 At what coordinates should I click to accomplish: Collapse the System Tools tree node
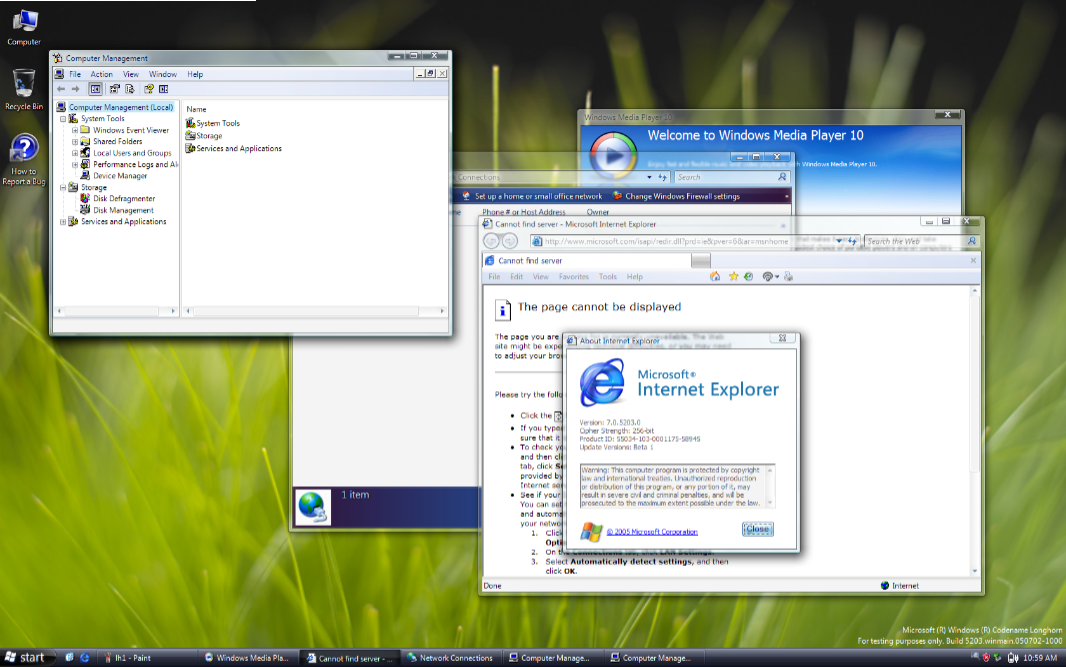tap(63, 119)
